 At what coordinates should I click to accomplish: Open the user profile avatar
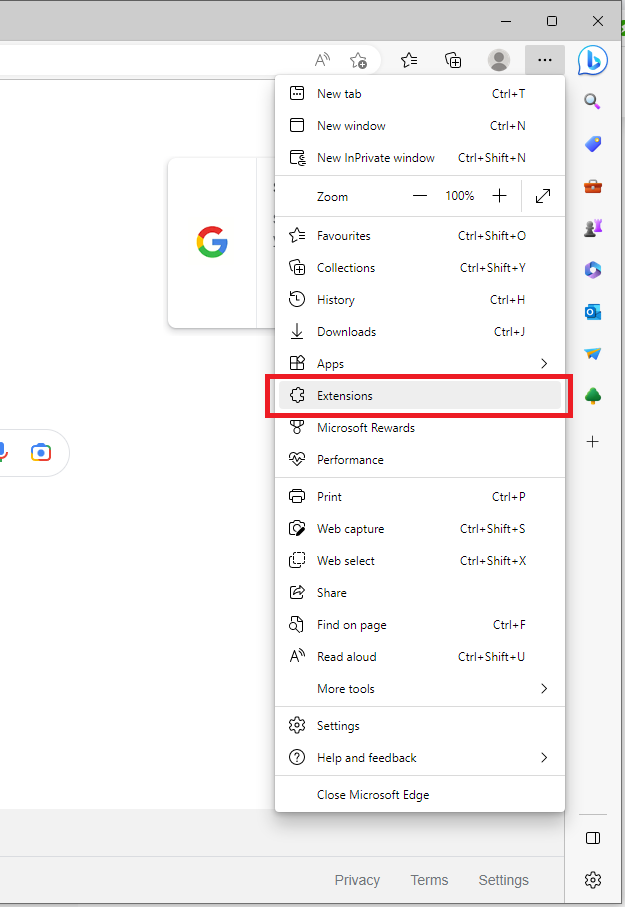pos(498,60)
